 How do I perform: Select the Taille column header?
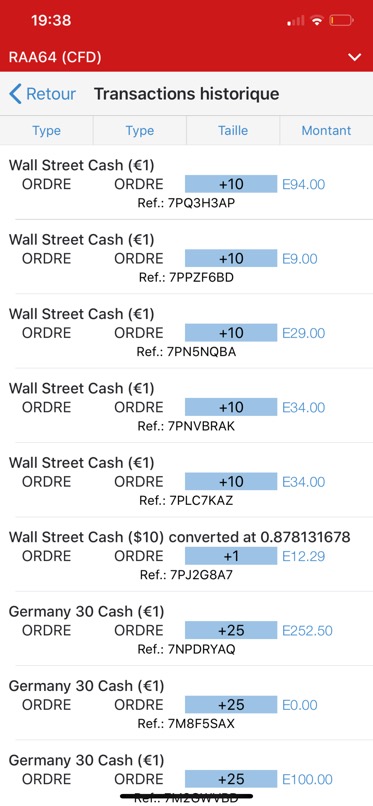point(233,131)
